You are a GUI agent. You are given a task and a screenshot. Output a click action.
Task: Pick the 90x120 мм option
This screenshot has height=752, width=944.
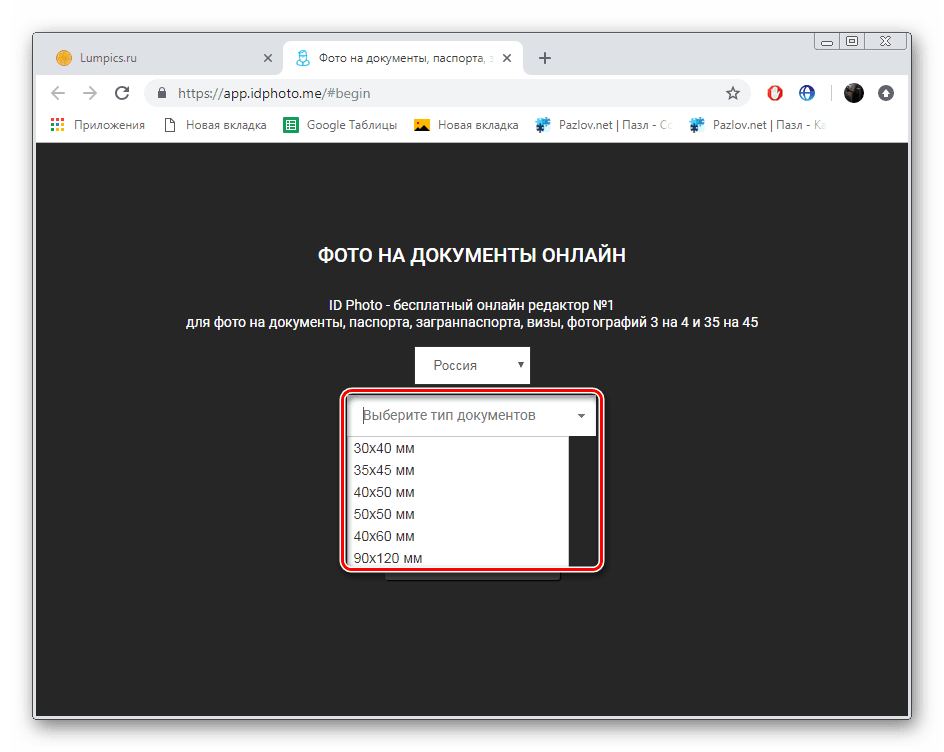coord(458,558)
